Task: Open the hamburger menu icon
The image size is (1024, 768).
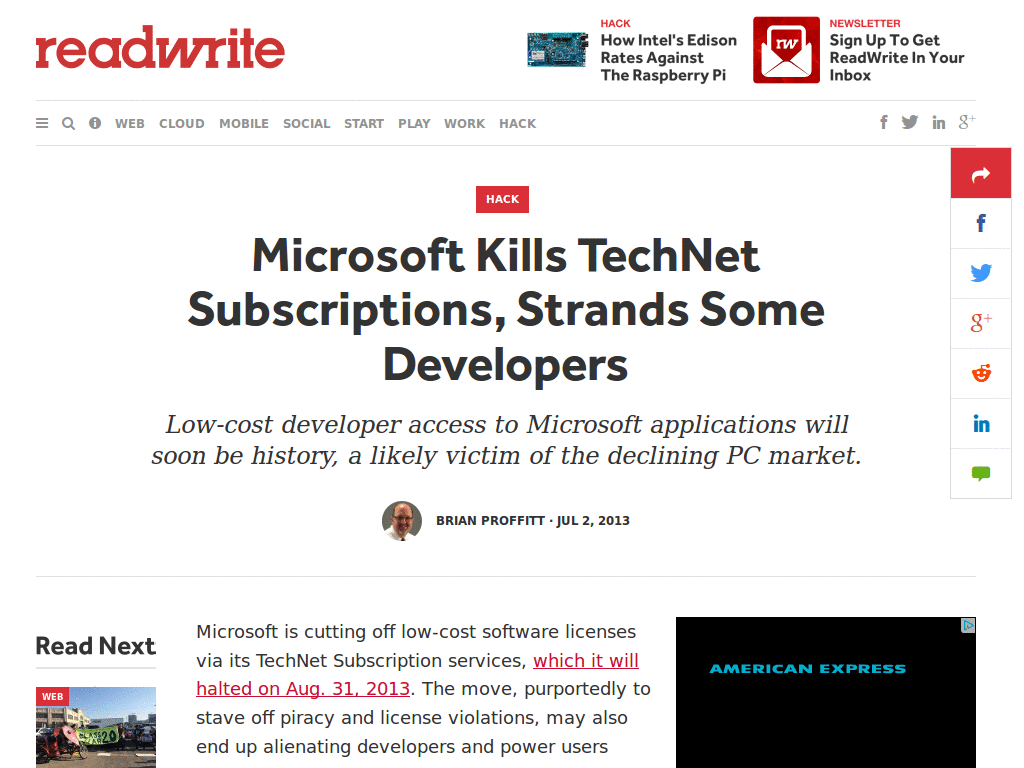Action: [42, 123]
